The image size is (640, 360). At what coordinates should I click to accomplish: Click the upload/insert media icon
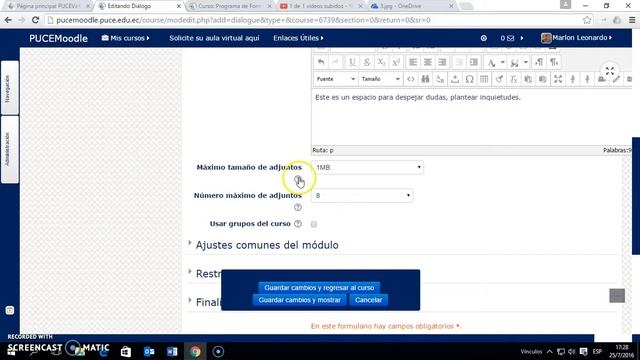[455, 79]
